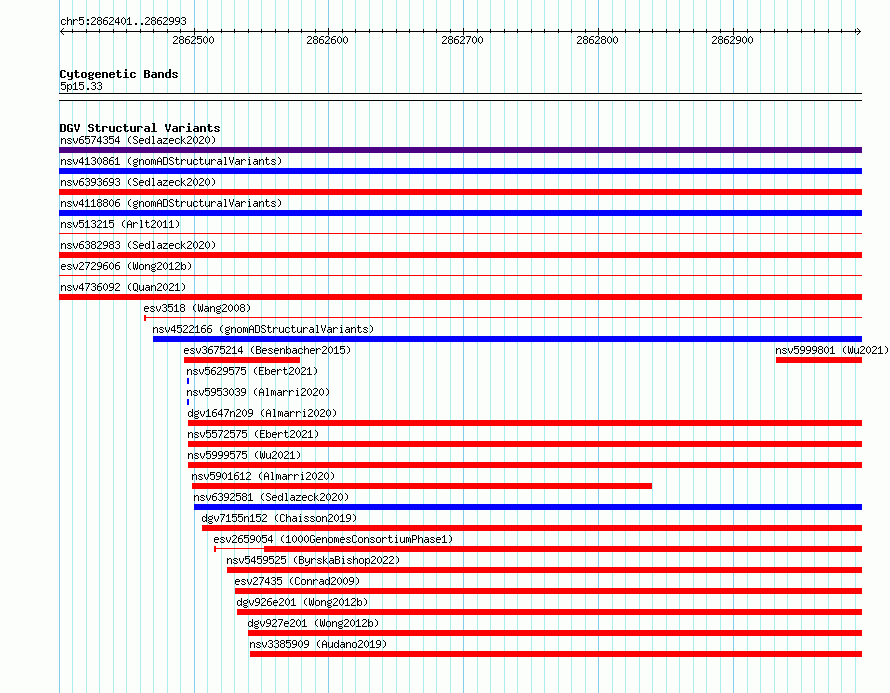
Task: Click red bar under dgv7155n152
Action: pos(532,528)
